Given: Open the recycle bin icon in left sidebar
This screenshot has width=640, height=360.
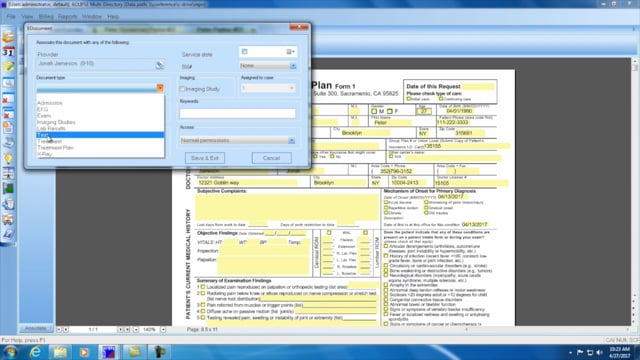Looking at the screenshot, I should click(x=8, y=204).
